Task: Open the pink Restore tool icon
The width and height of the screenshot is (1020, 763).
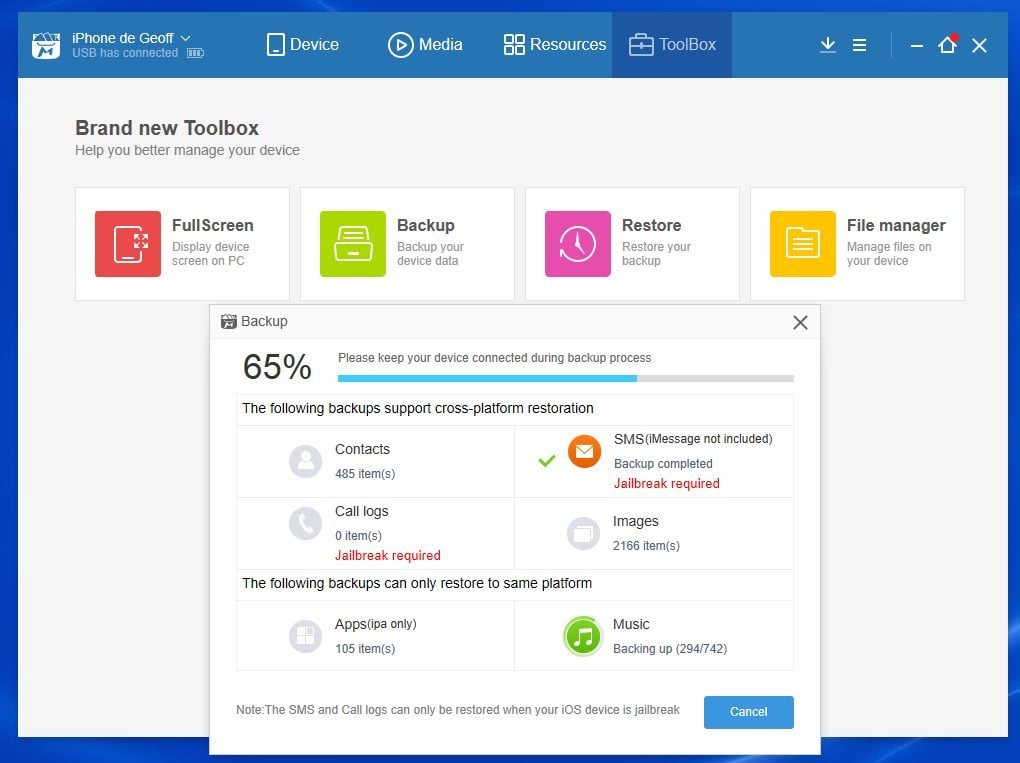Action: [x=578, y=243]
